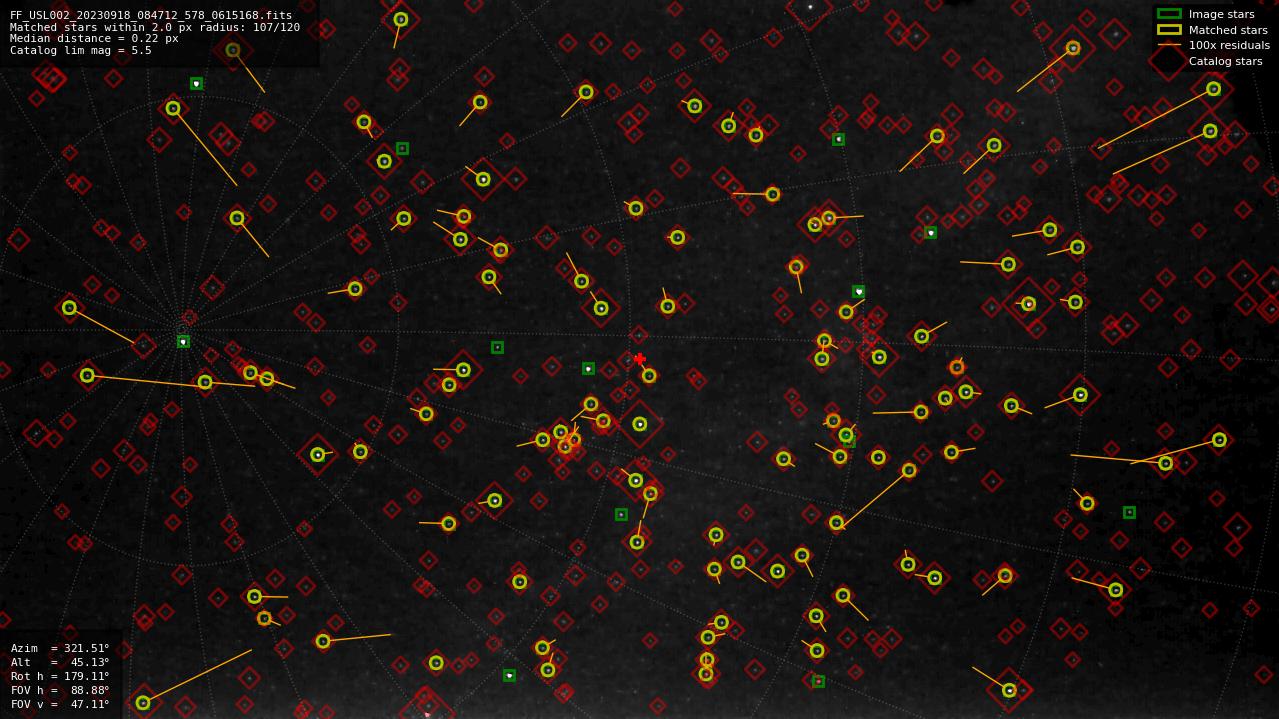Click the green Image stars legend square

pyautogui.click(x=1169, y=14)
